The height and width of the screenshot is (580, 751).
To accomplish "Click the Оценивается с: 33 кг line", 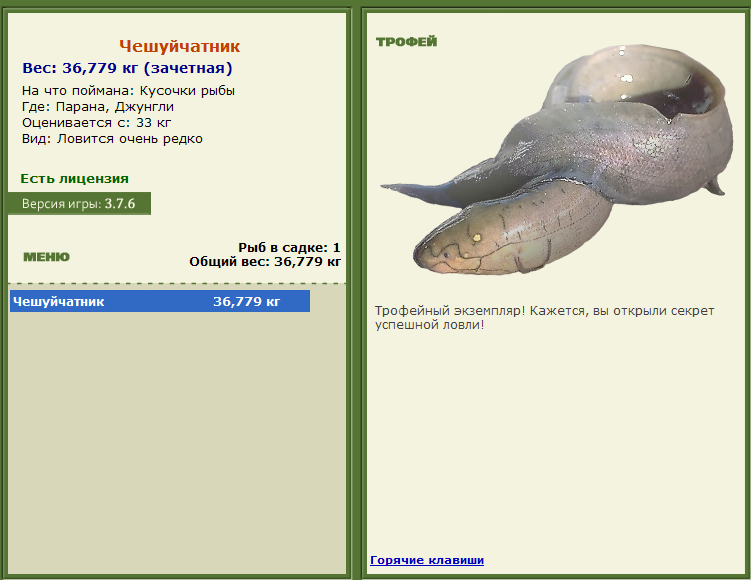I will (x=96, y=123).
